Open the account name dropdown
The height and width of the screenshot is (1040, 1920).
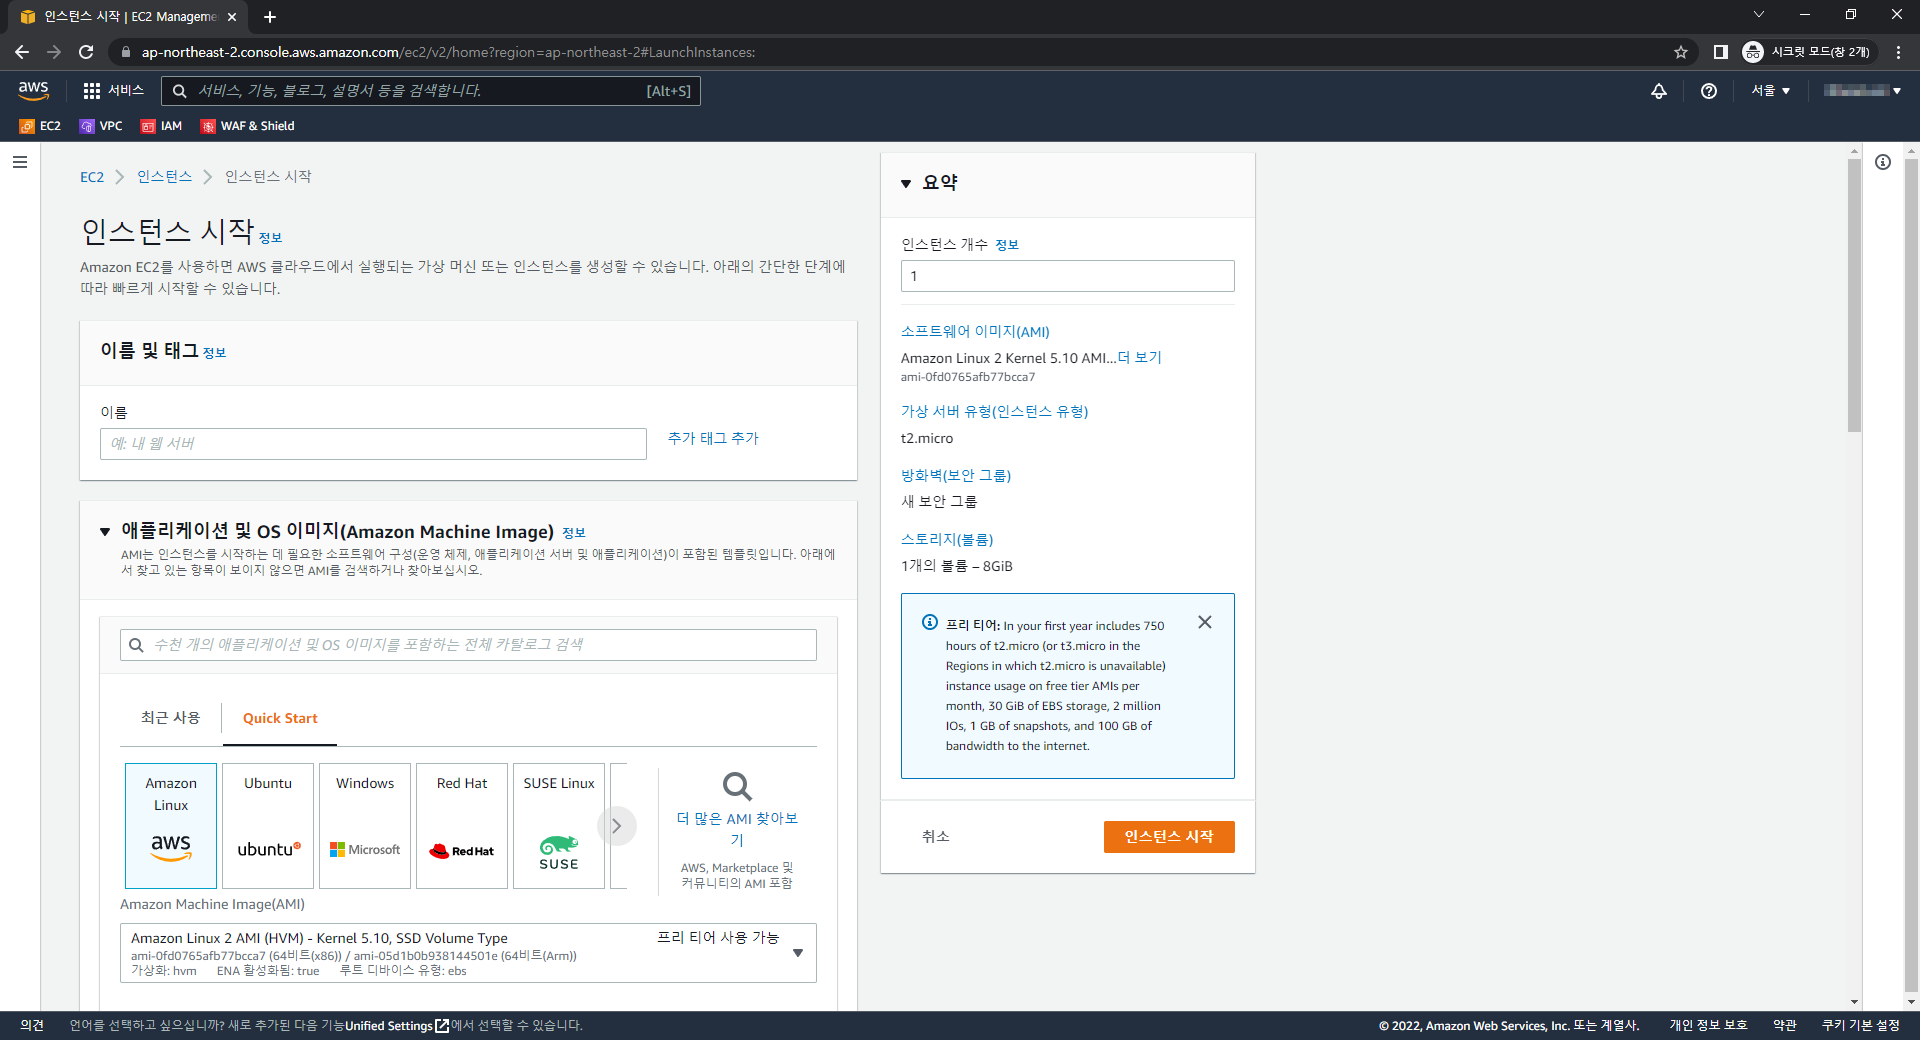[x=1861, y=91]
